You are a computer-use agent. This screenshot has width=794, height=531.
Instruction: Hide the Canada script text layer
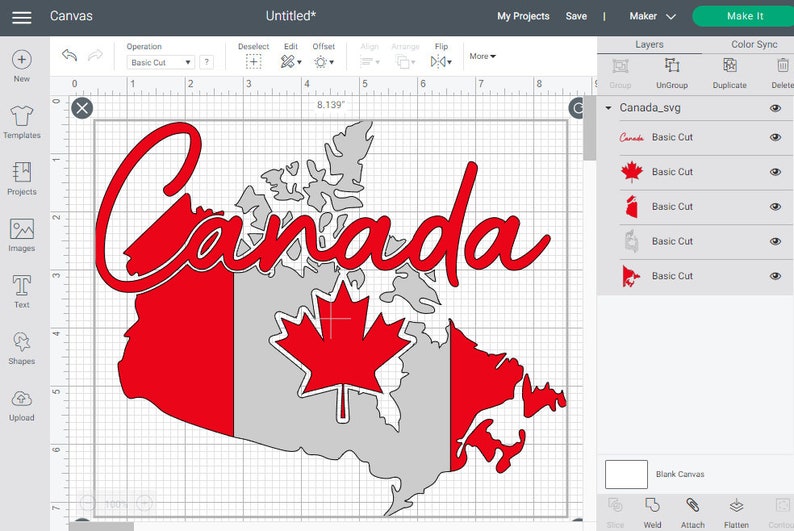pos(775,137)
